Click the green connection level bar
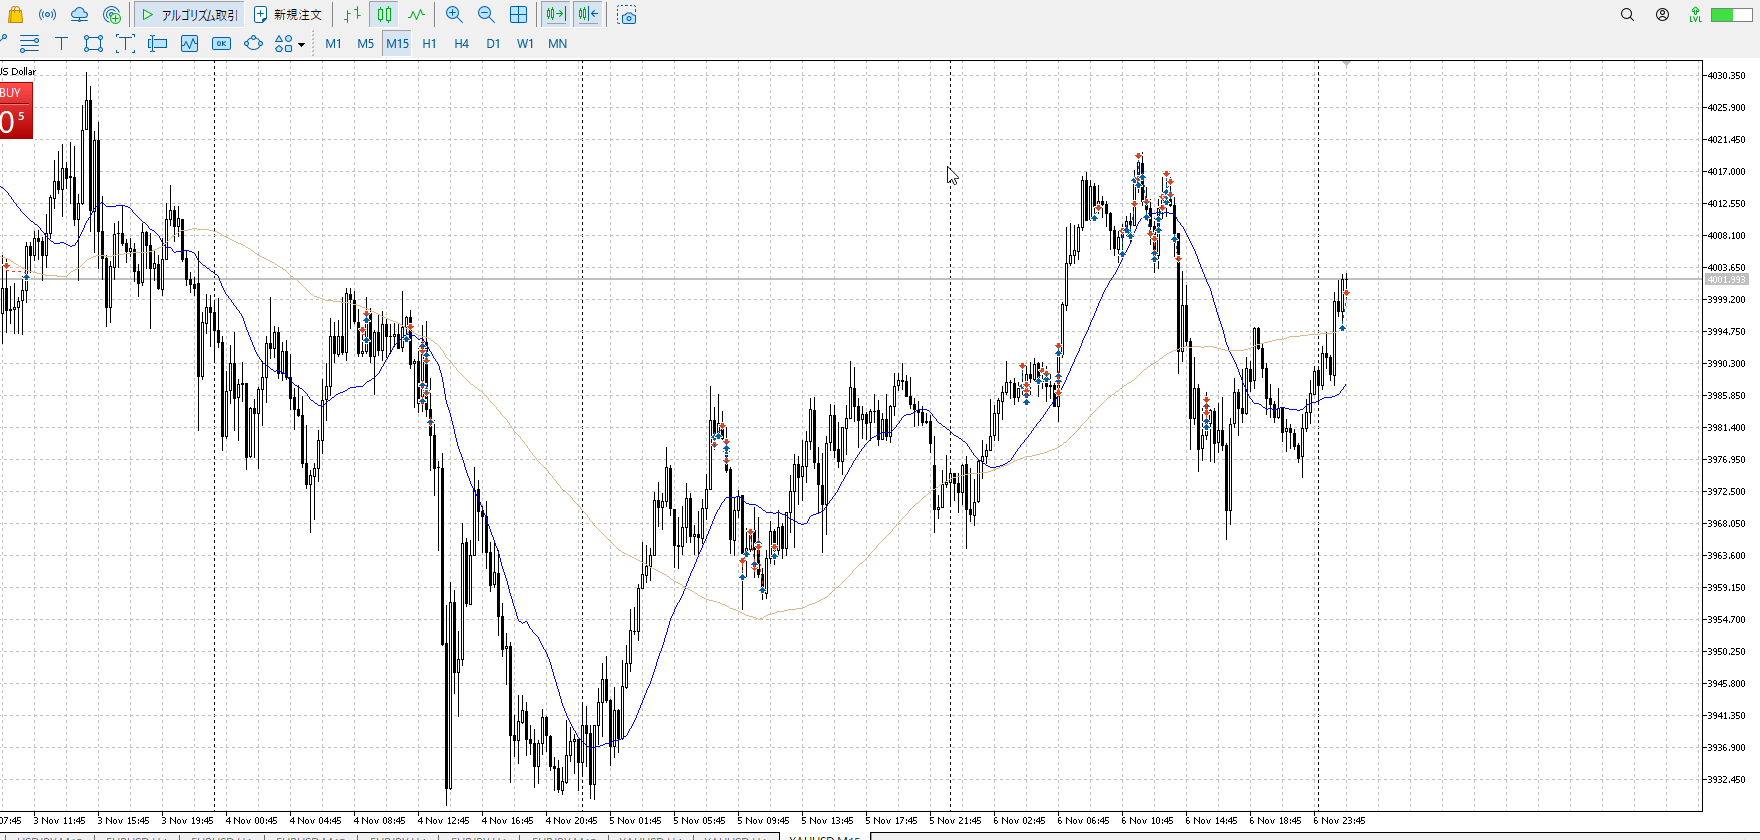The width and height of the screenshot is (1760, 840). click(x=1729, y=15)
